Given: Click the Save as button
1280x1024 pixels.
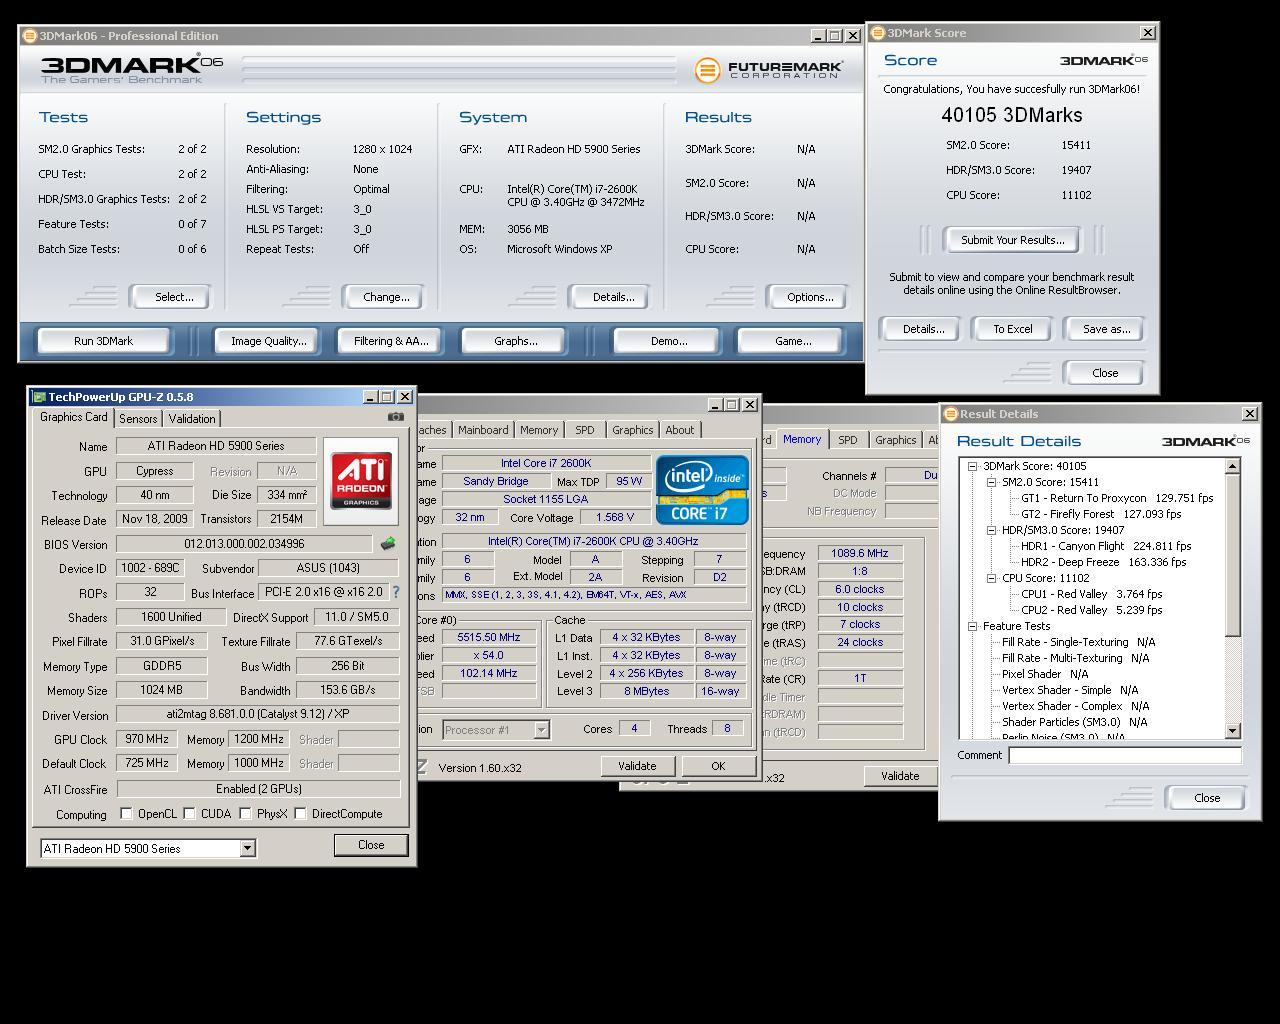Looking at the screenshot, I should 1106,329.
